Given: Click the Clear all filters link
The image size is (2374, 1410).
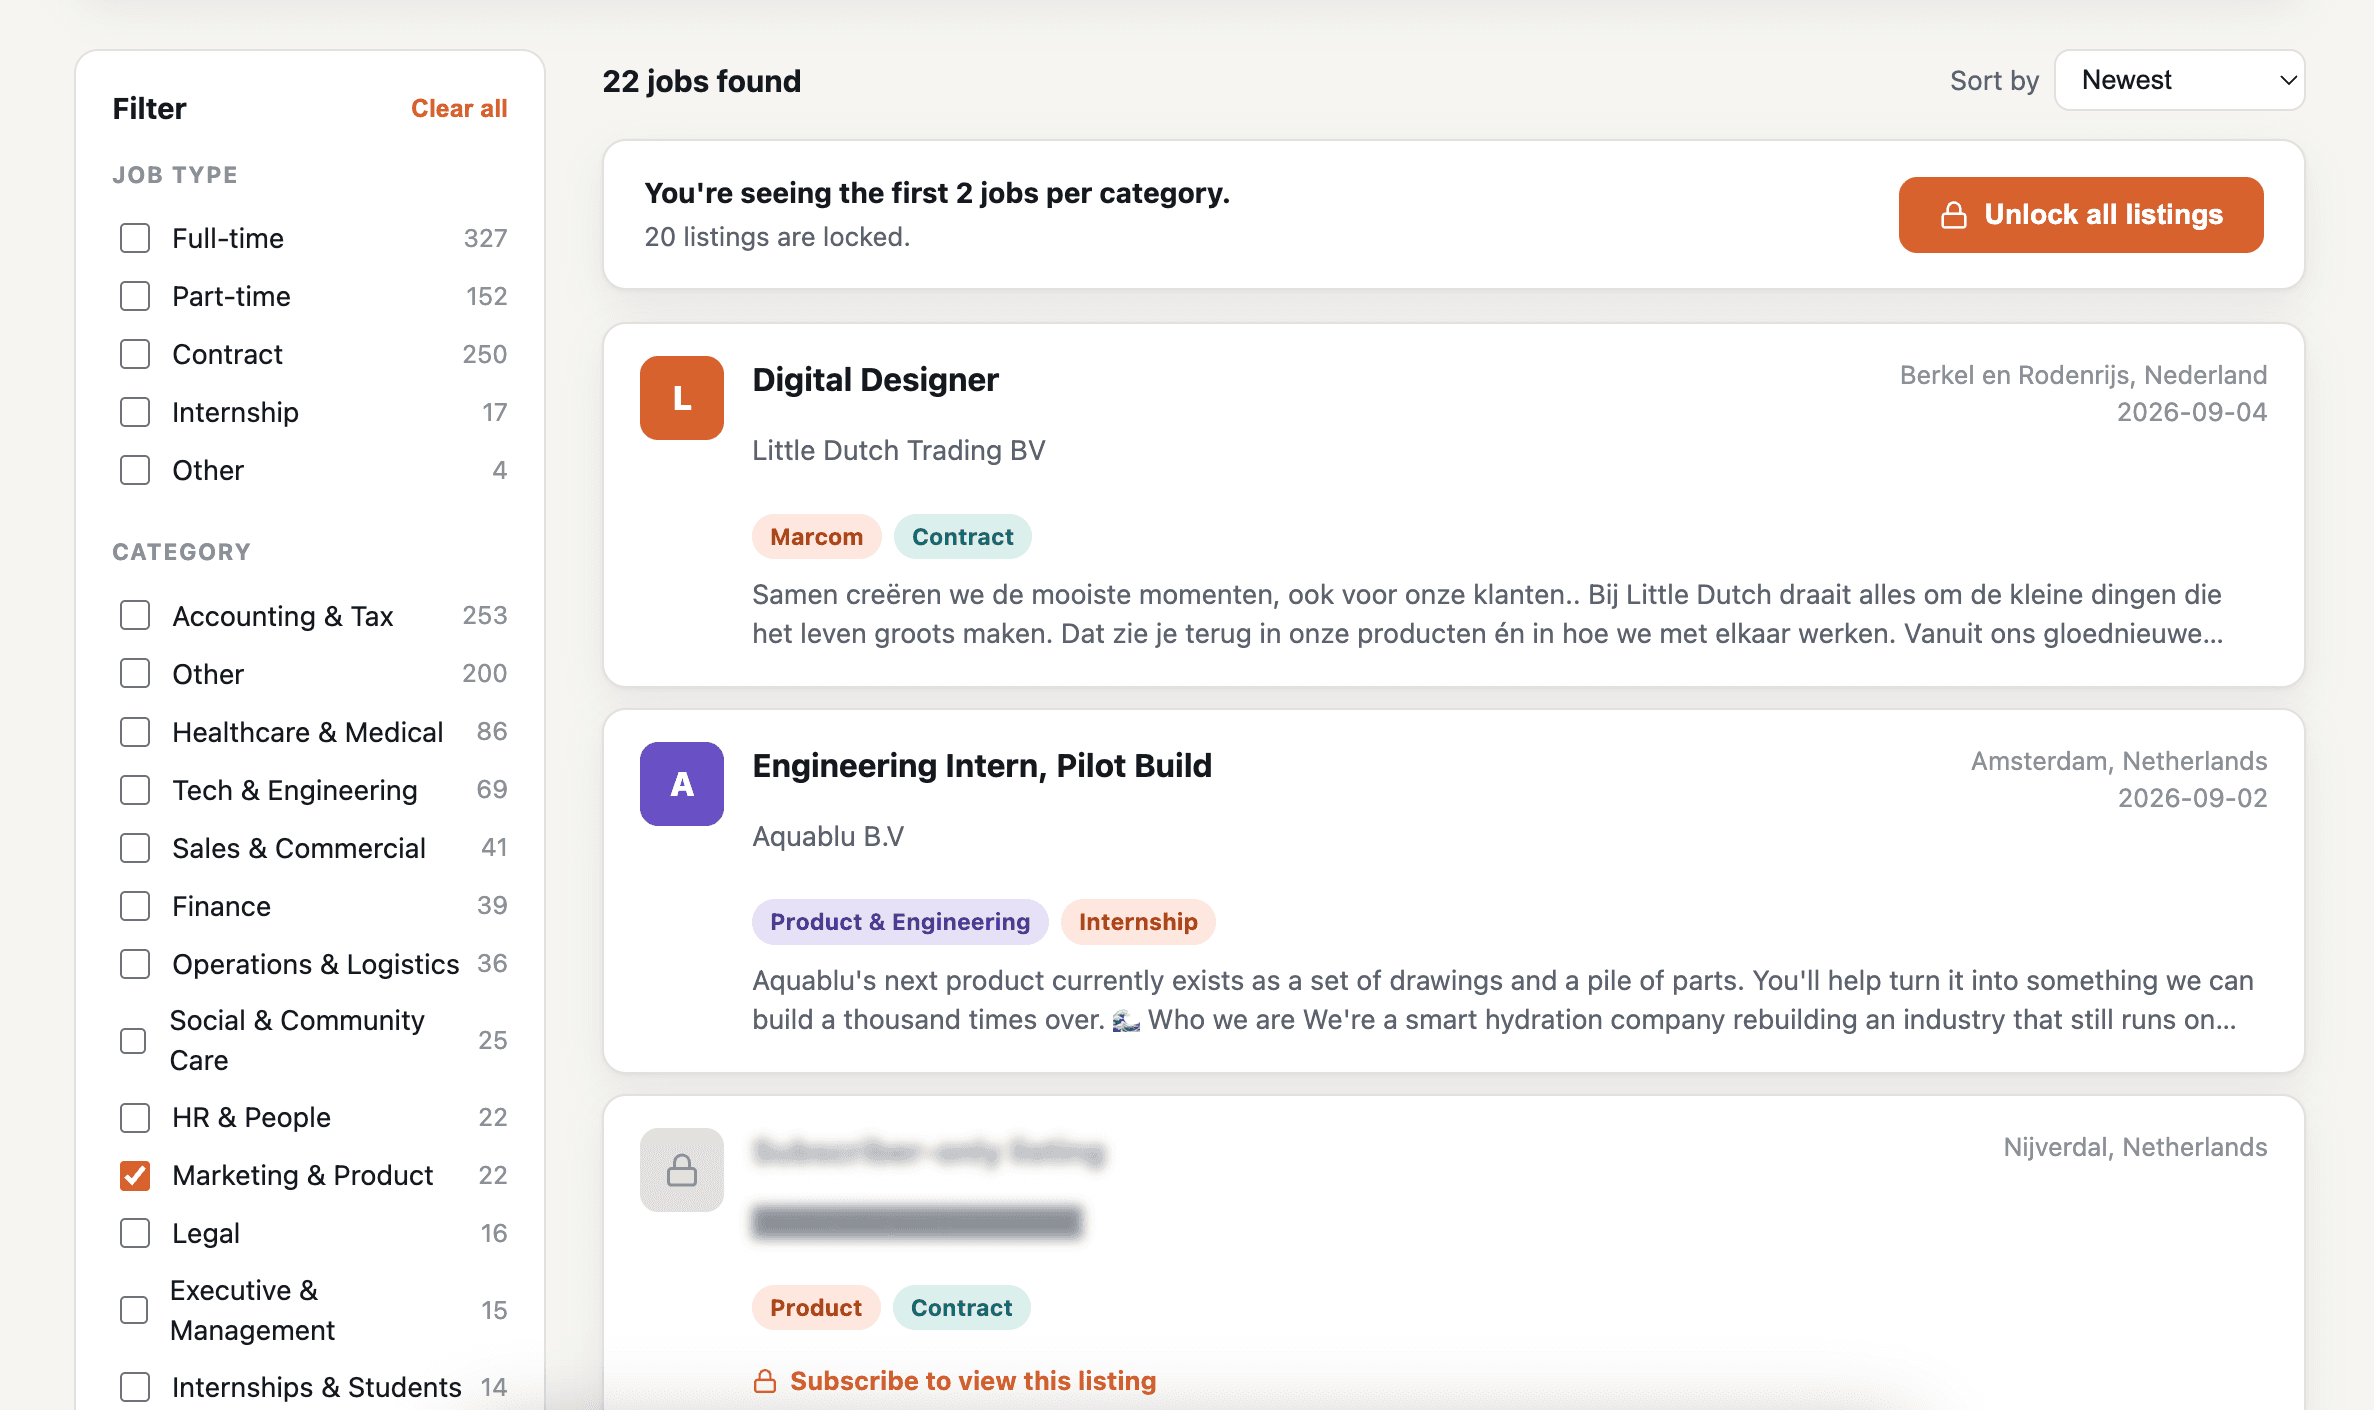Looking at the screenshot, I should pos(459,108).
